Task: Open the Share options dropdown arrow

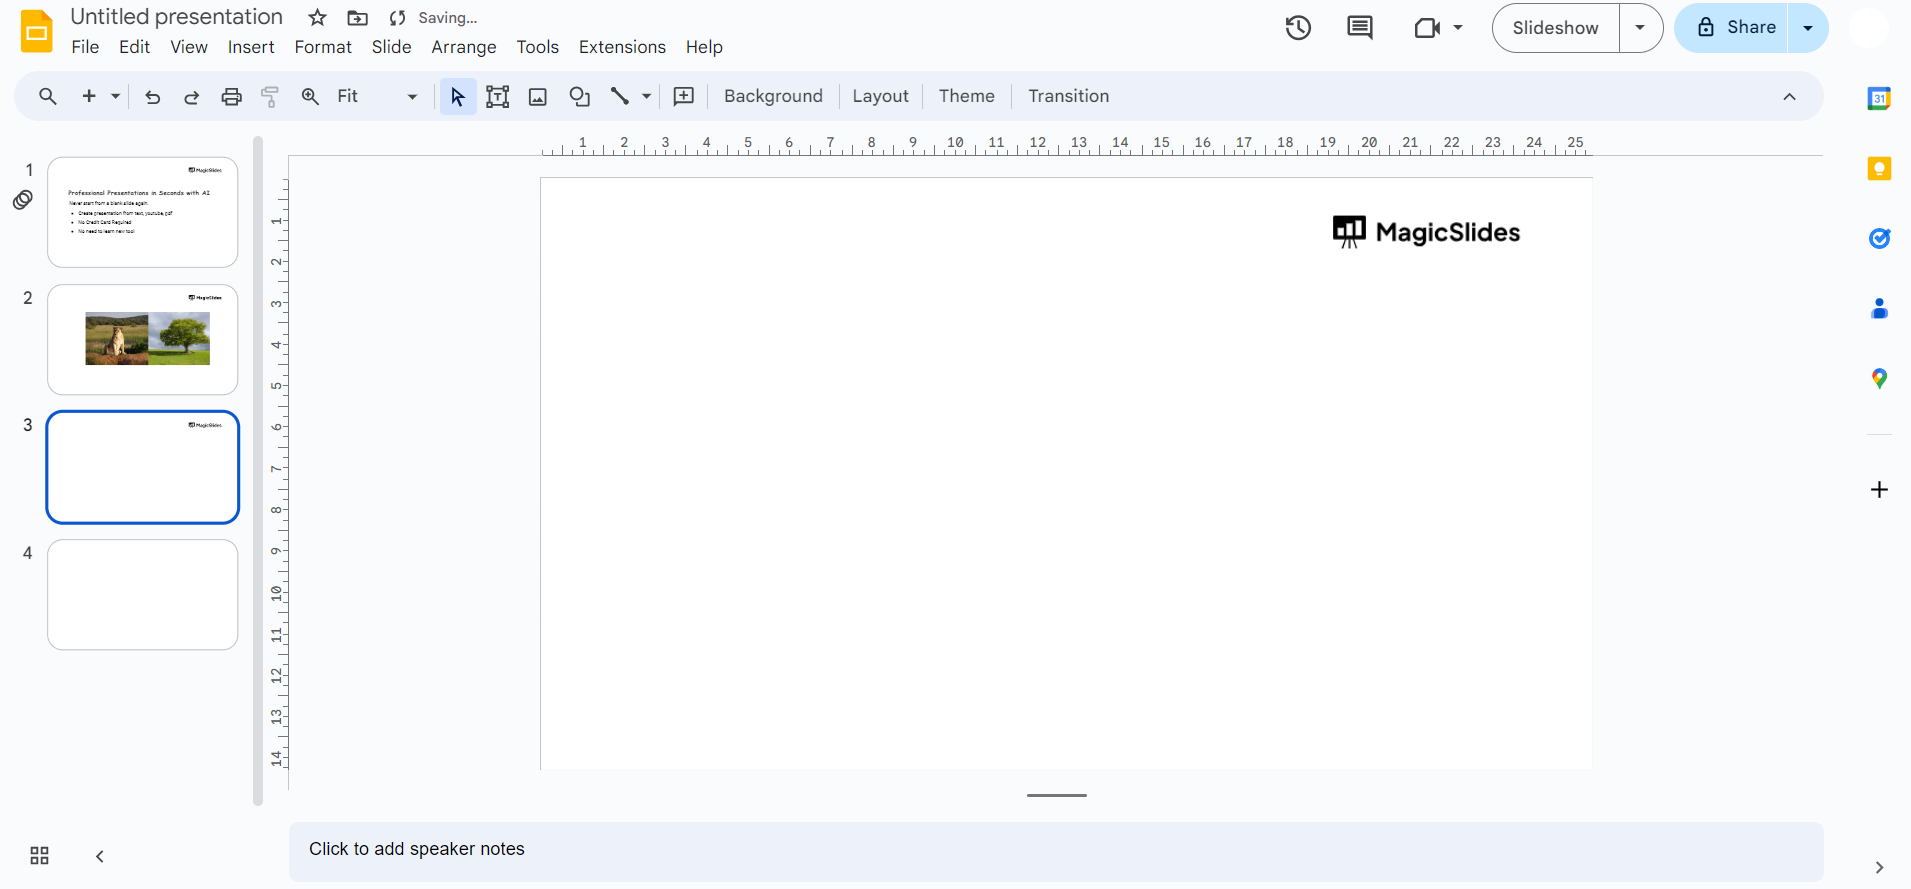Action: 1808,28
